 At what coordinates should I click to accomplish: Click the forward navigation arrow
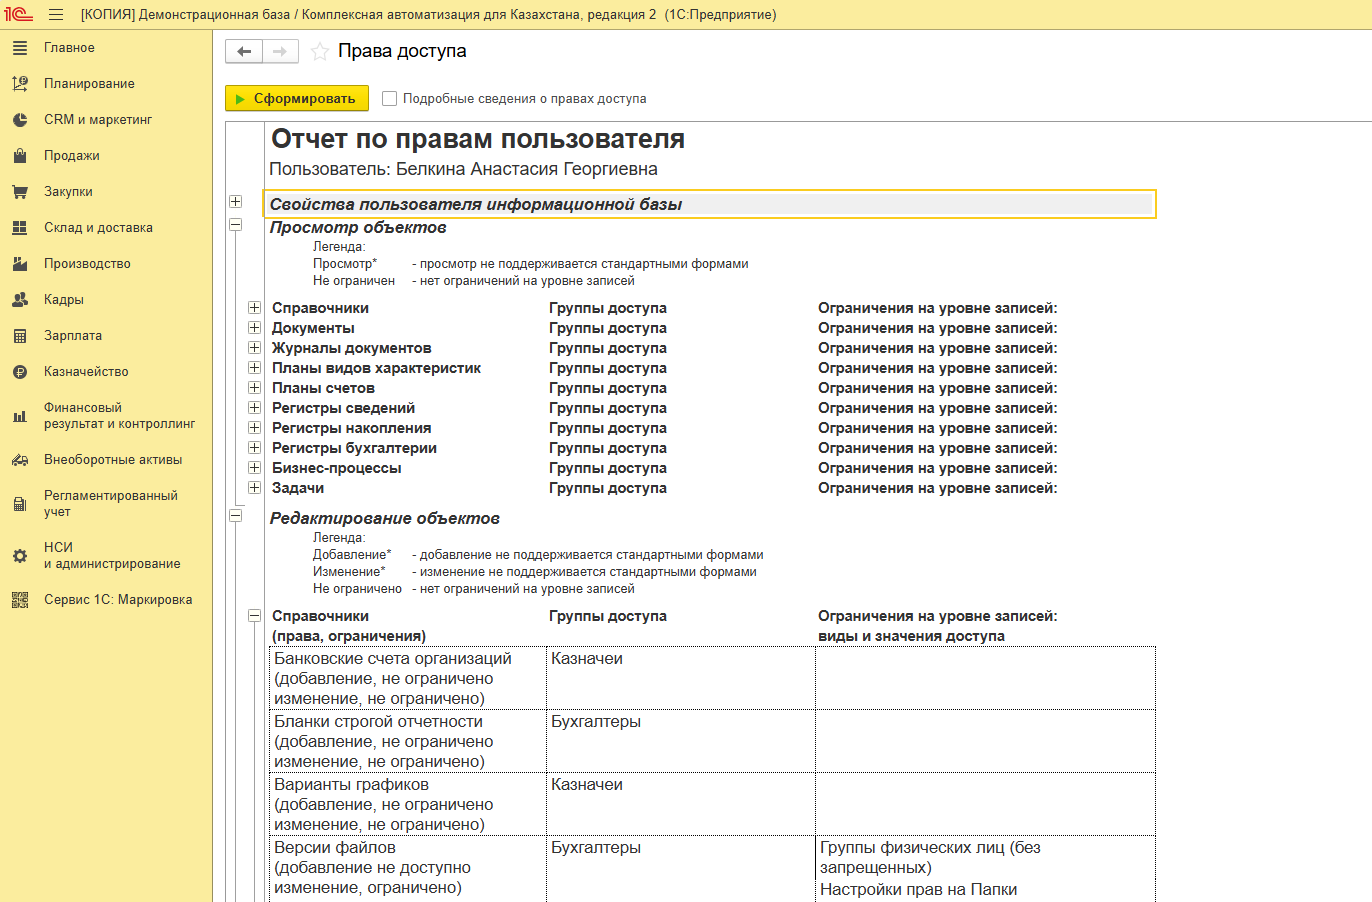[x=280, y=51]
